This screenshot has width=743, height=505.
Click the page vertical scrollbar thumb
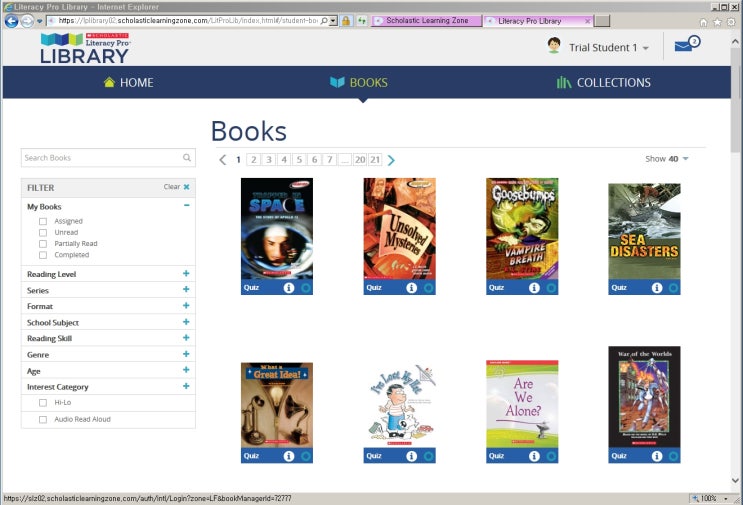735,99
